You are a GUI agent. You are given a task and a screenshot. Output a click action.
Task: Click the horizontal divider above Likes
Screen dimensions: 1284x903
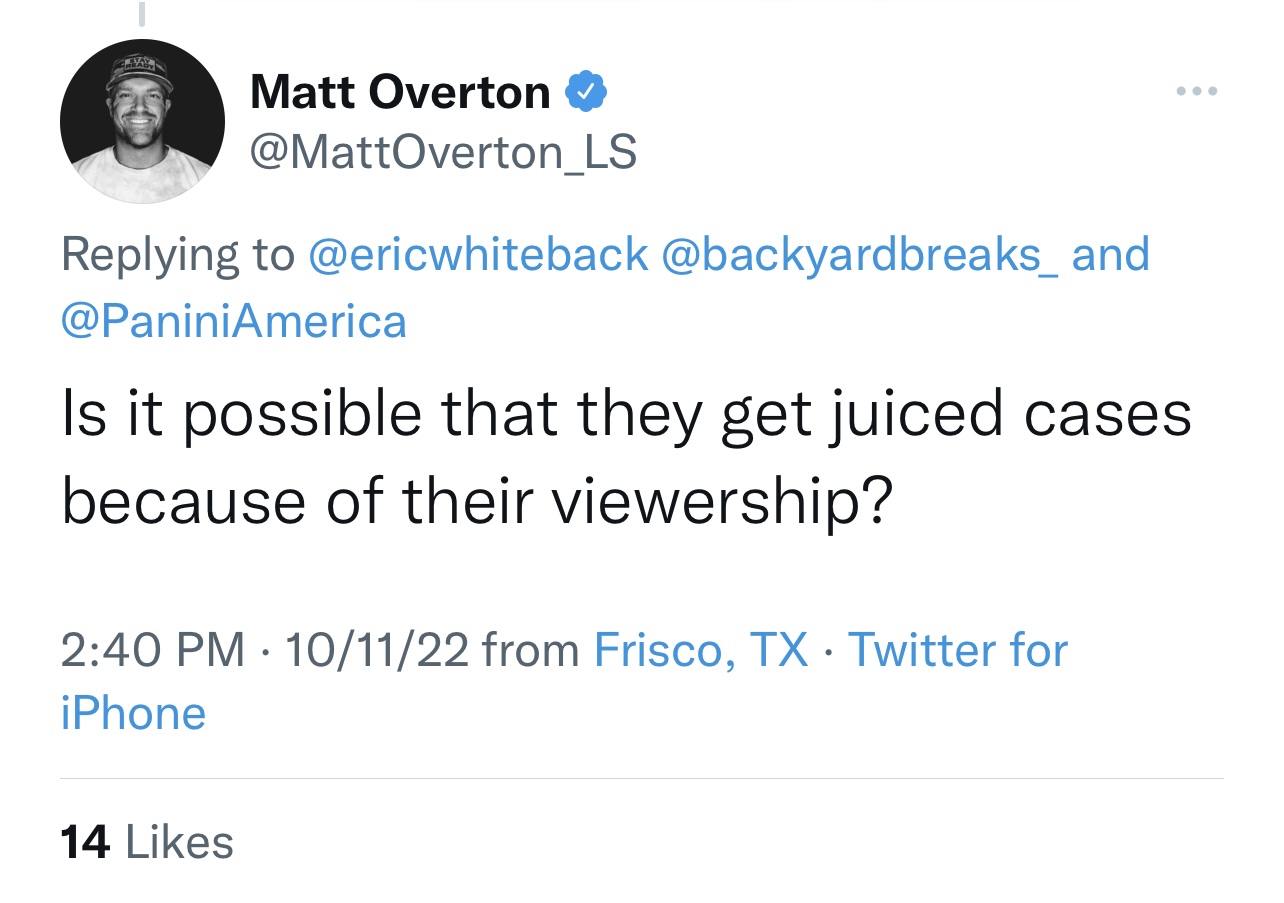[642, 778]
